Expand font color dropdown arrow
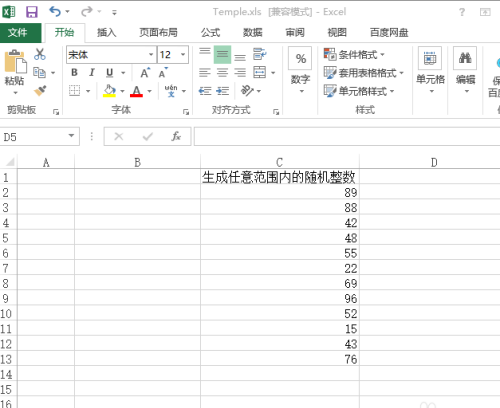 tap(149, 91)
